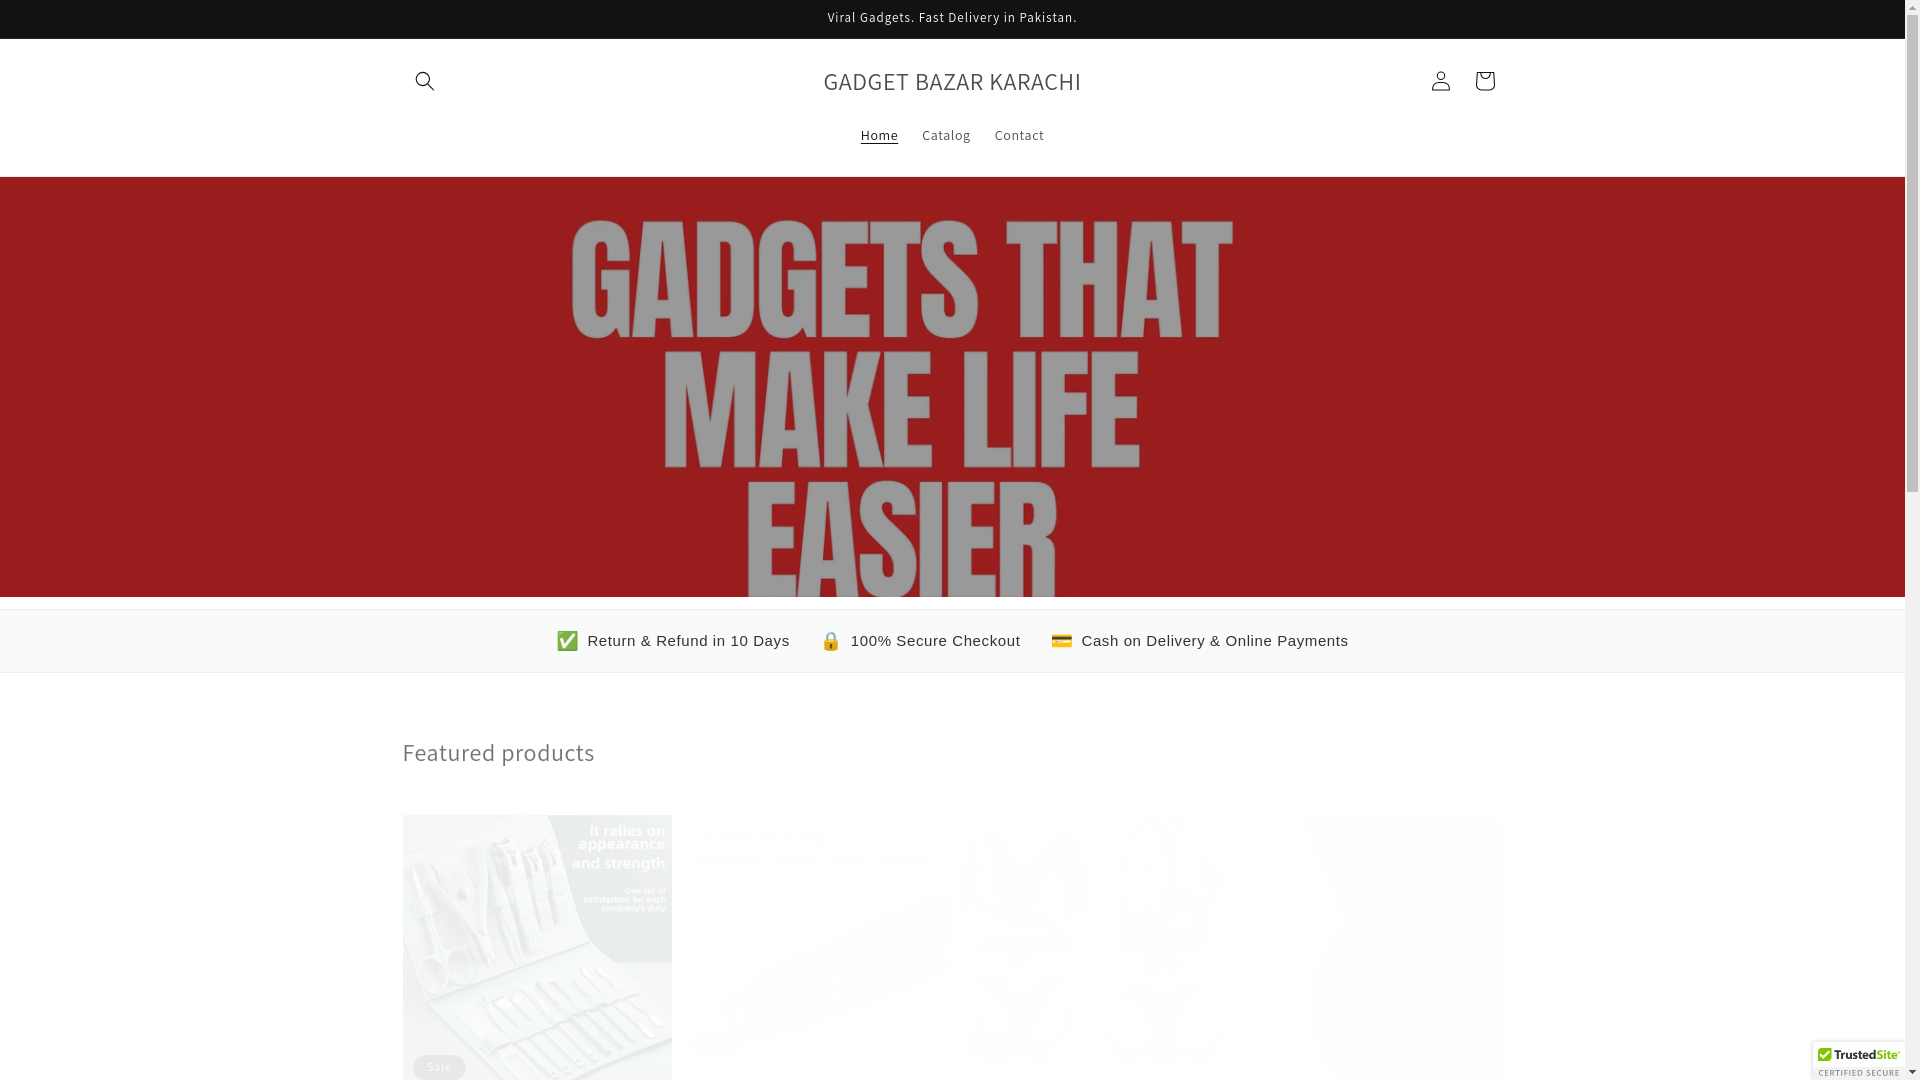1920x1080 pixels.
Task: Click the padlock emoji icon
Action: pyautogui.click(x=830, y=641)
